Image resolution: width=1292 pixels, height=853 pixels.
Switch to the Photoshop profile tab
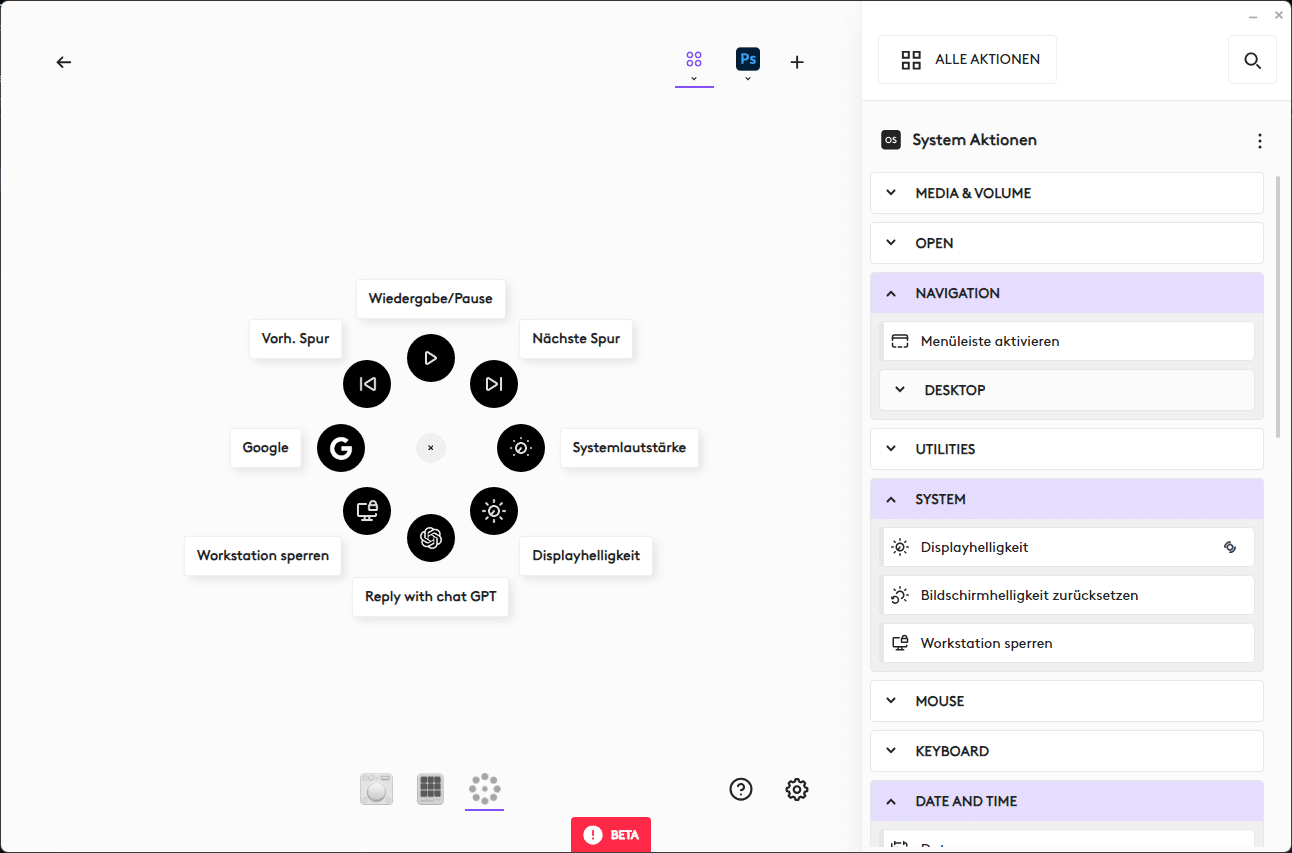(x=748, y=61)
